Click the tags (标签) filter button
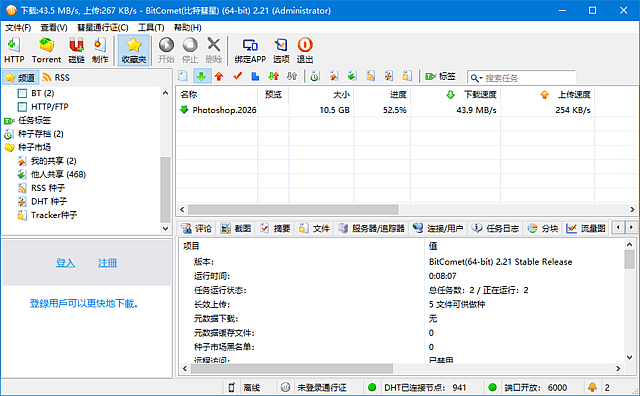Screen dimensions: 640x396 coord(440,76)
